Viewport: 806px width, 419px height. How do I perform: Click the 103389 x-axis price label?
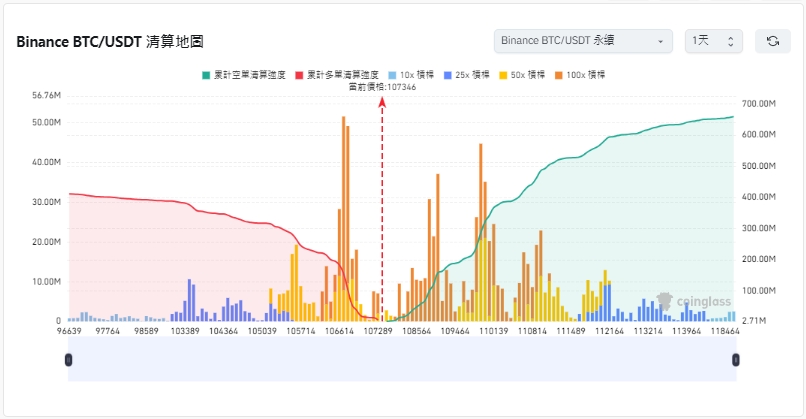coord(185,331)
